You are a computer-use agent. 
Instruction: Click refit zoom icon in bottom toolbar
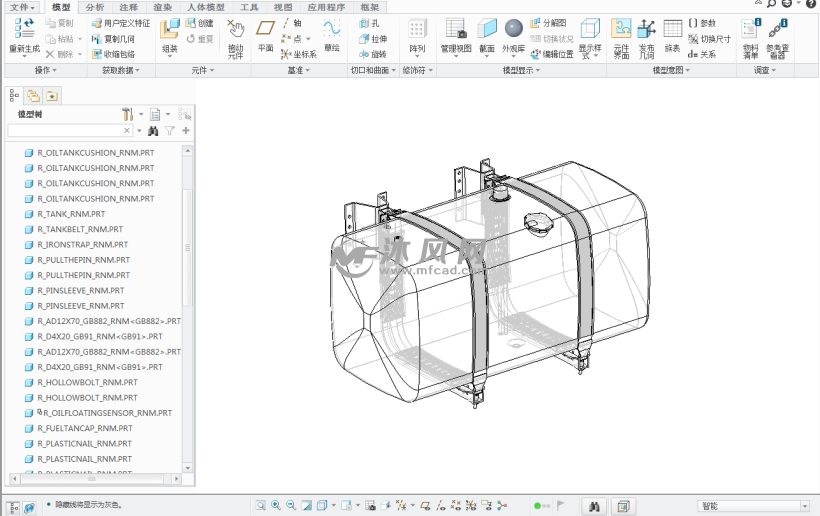tap(260, 506)
